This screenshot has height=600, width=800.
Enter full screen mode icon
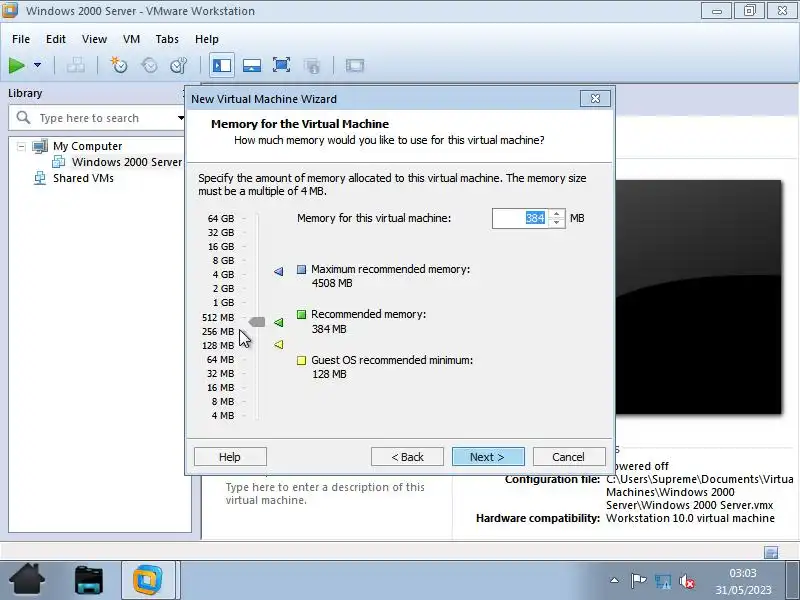click(282, 65)
